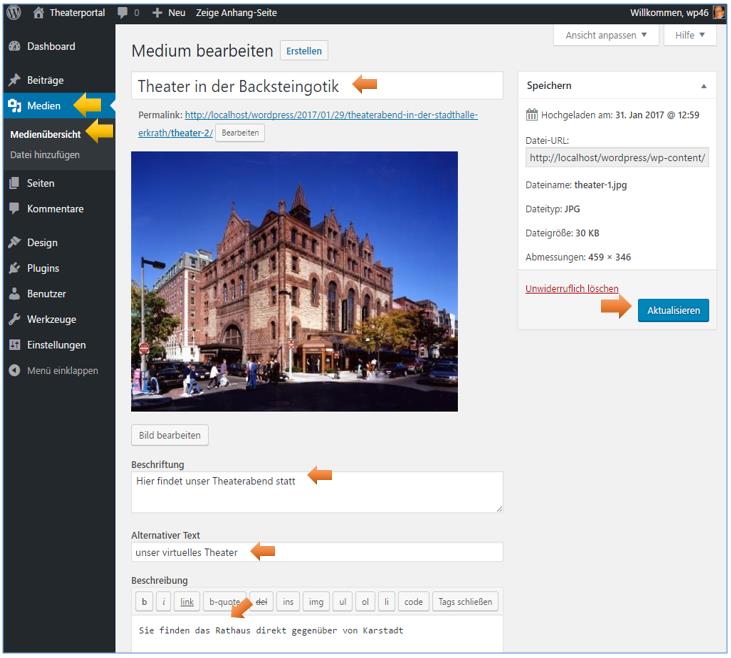This screenshot has height=658, width=731.
Task: Click the Bild bearbeiten button
Action: [x=170, y=435]
